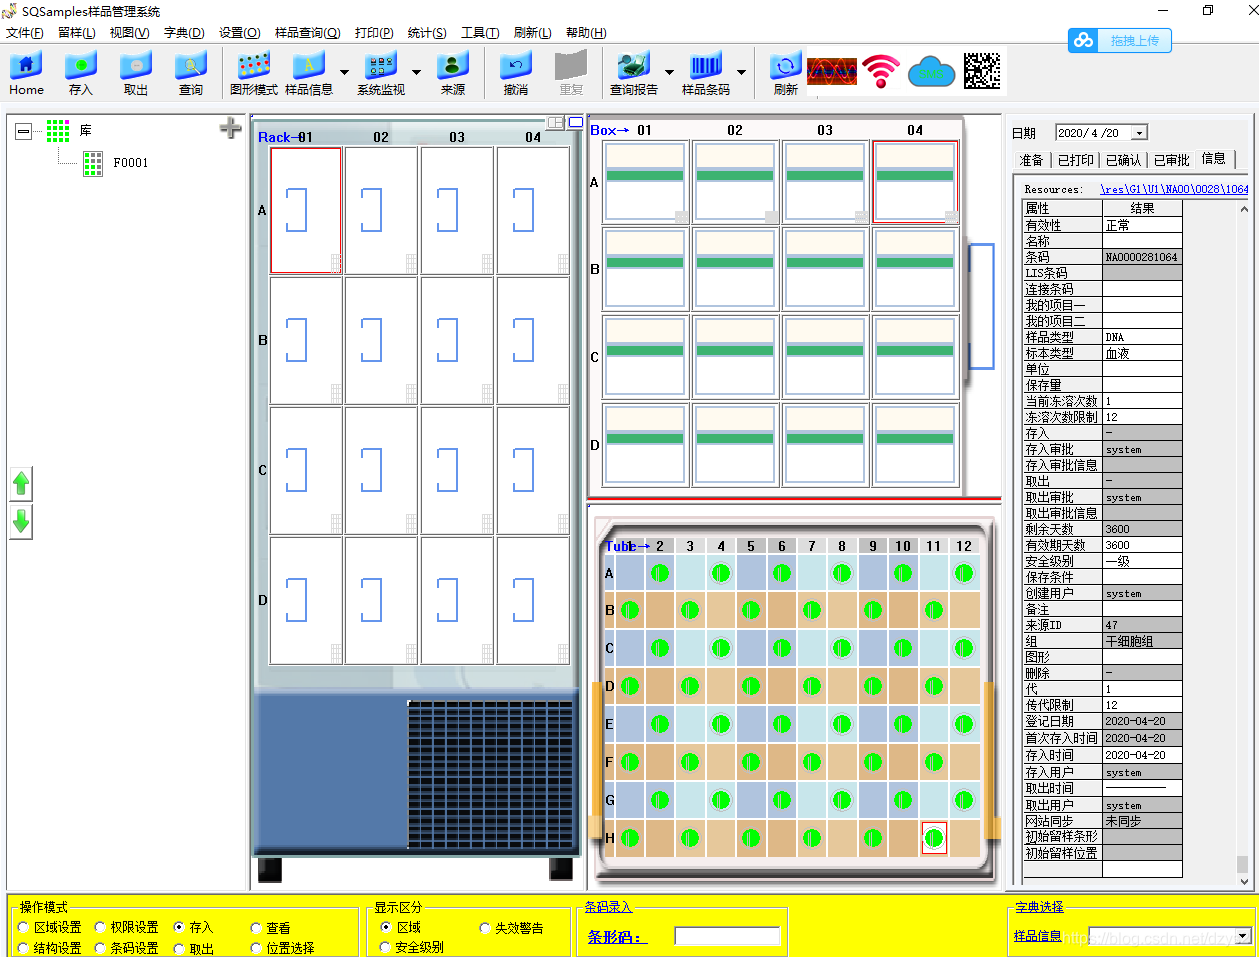Select tube H11 highlighted in red

click(x=933, y=838)
